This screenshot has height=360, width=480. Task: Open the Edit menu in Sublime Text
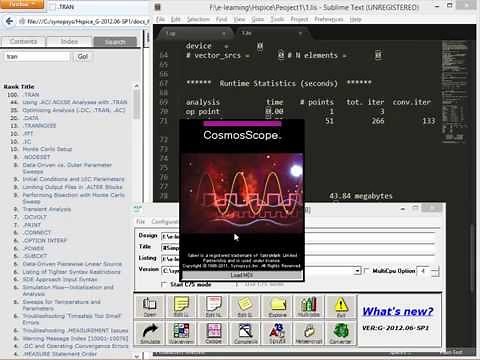click(175, 20)
